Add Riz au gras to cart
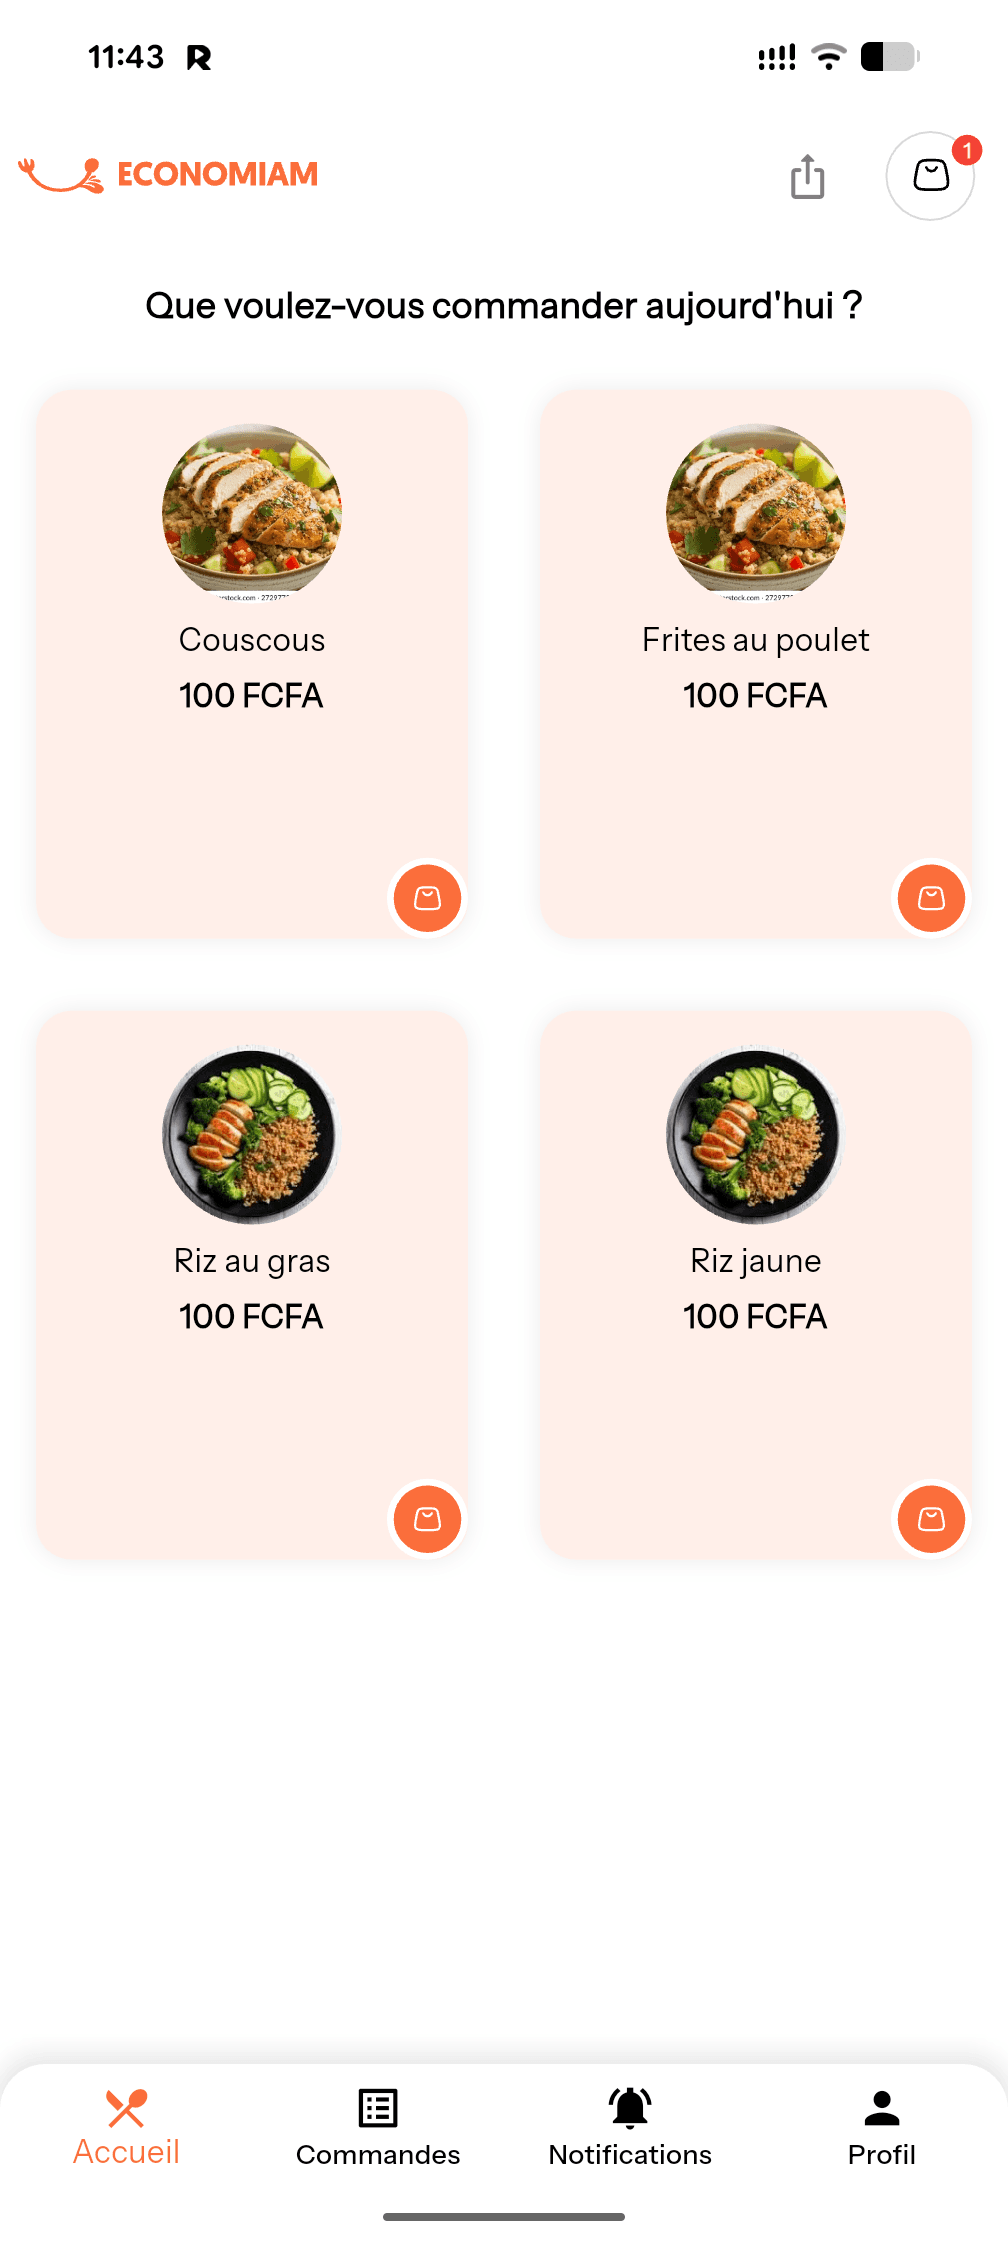The height and width of the screenshot is (2244, 1008). coord(427,1519)
